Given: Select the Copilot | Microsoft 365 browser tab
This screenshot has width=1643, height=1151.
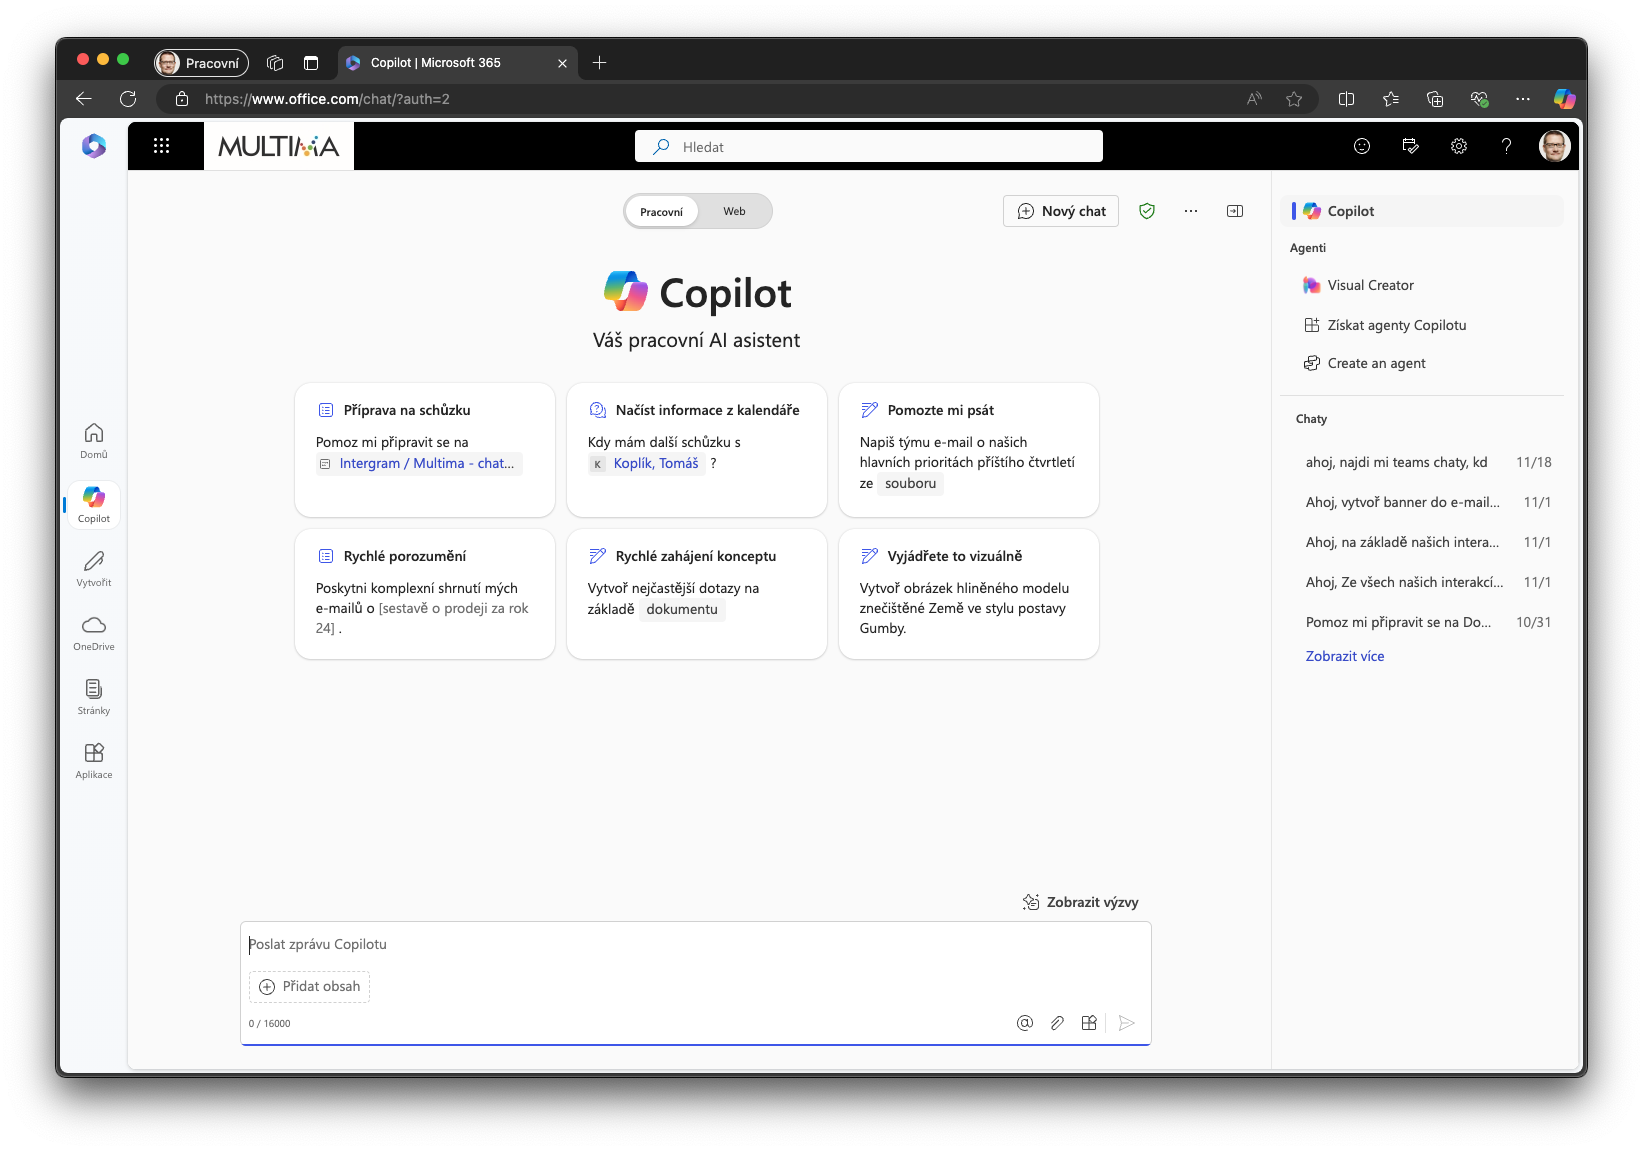Looking at the screenshot, I should coord(458,63).
